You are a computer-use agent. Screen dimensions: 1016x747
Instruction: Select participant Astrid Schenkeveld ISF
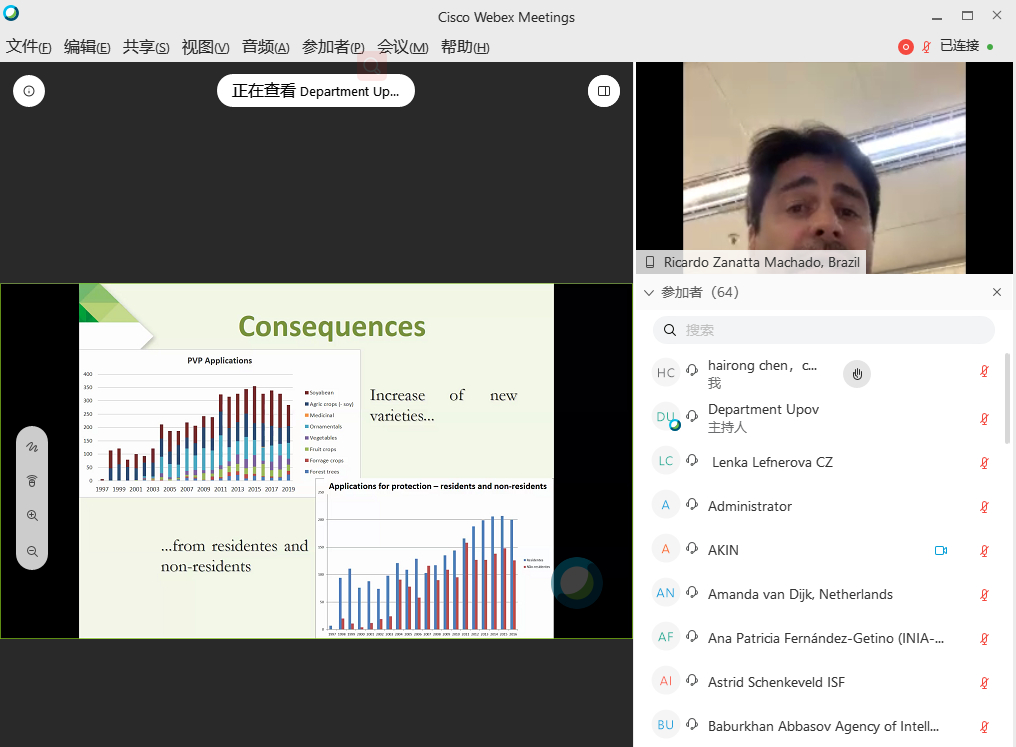[x=823, y=682]
